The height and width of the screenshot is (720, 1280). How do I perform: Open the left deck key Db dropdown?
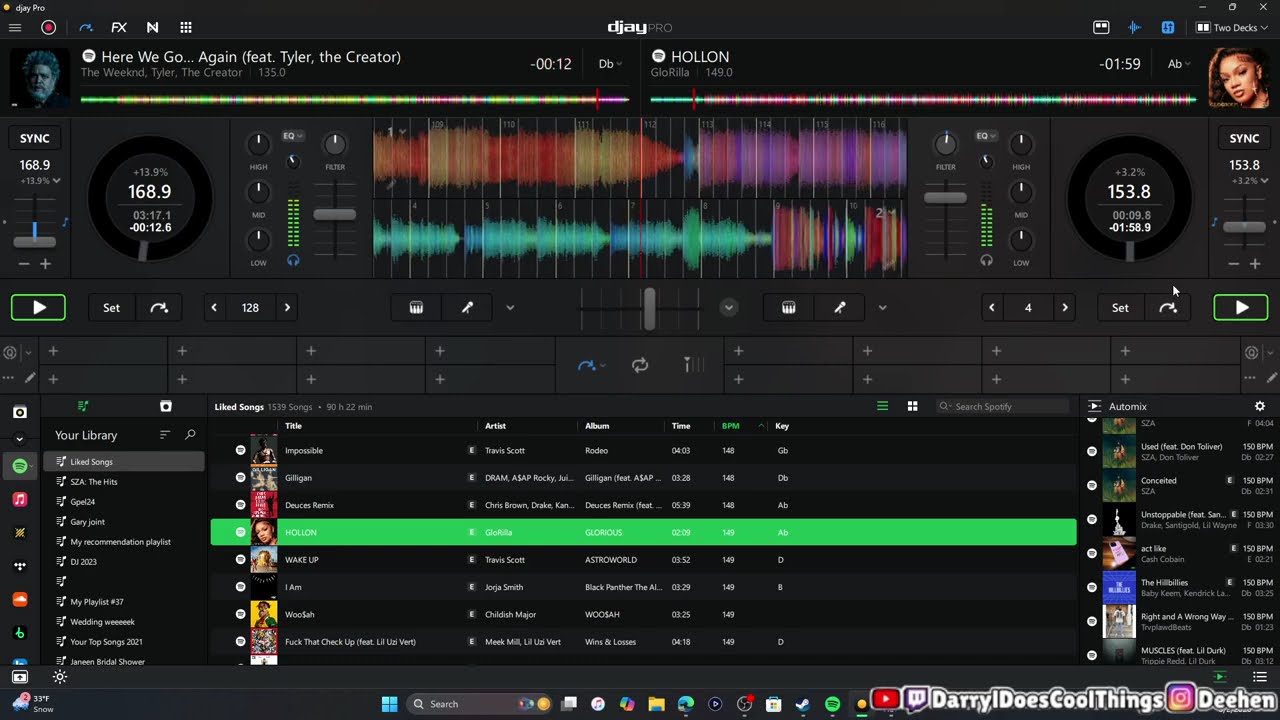[610, 64]
